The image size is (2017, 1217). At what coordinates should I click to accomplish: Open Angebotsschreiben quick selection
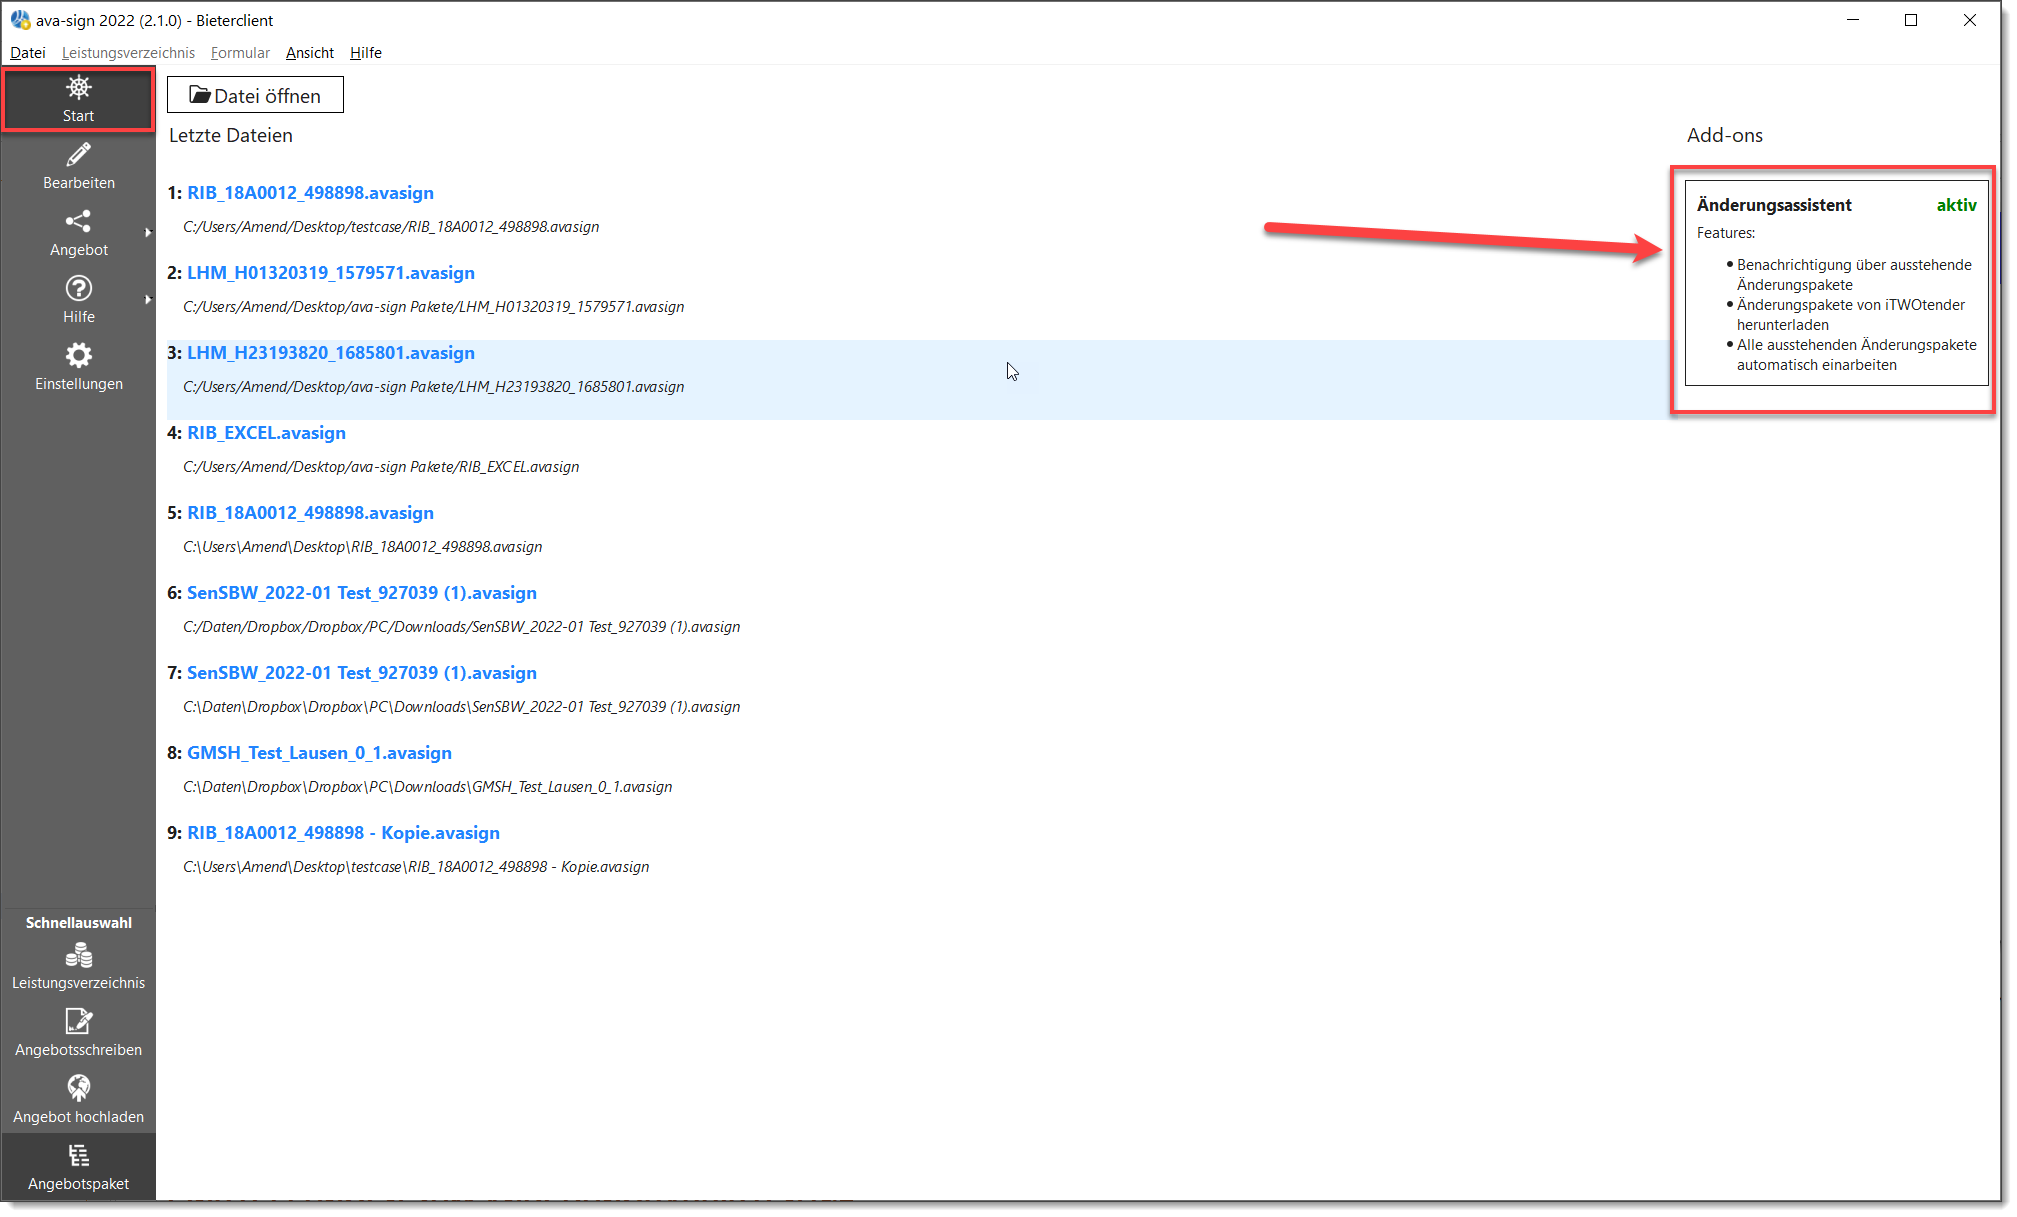click(x=78, y=1034)
